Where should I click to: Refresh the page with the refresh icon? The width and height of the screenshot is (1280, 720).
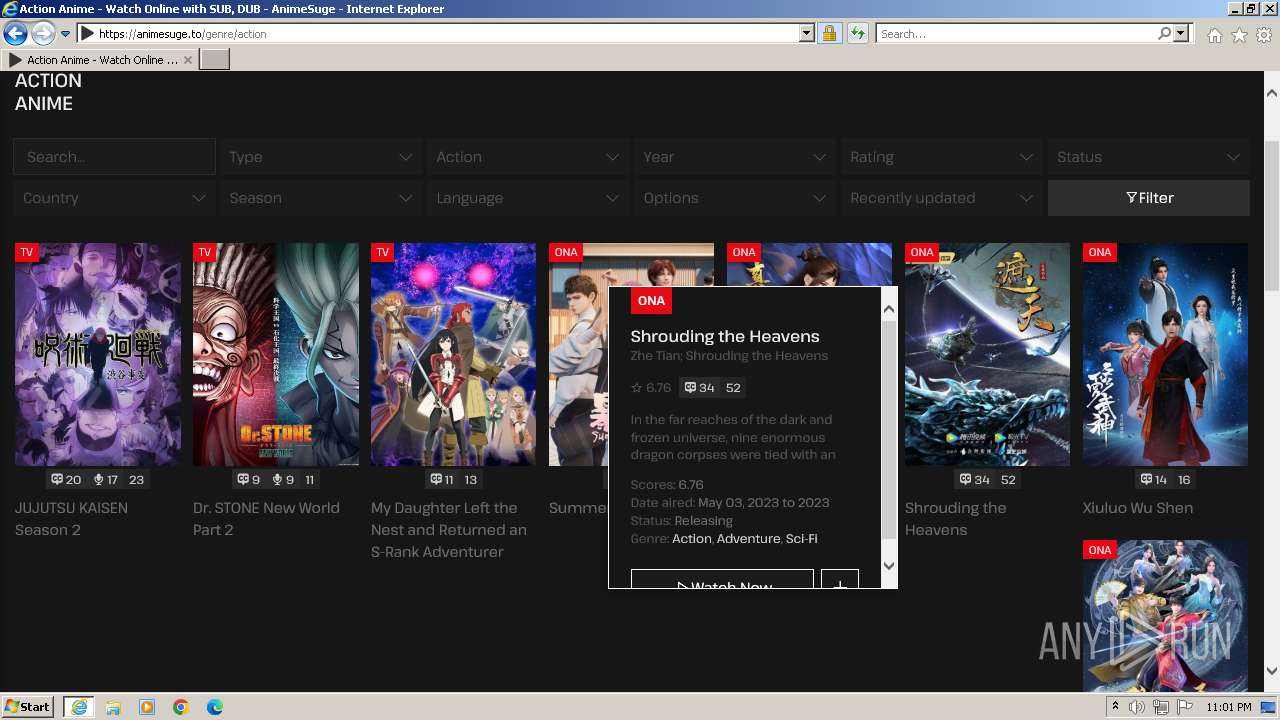coord(857,34)
